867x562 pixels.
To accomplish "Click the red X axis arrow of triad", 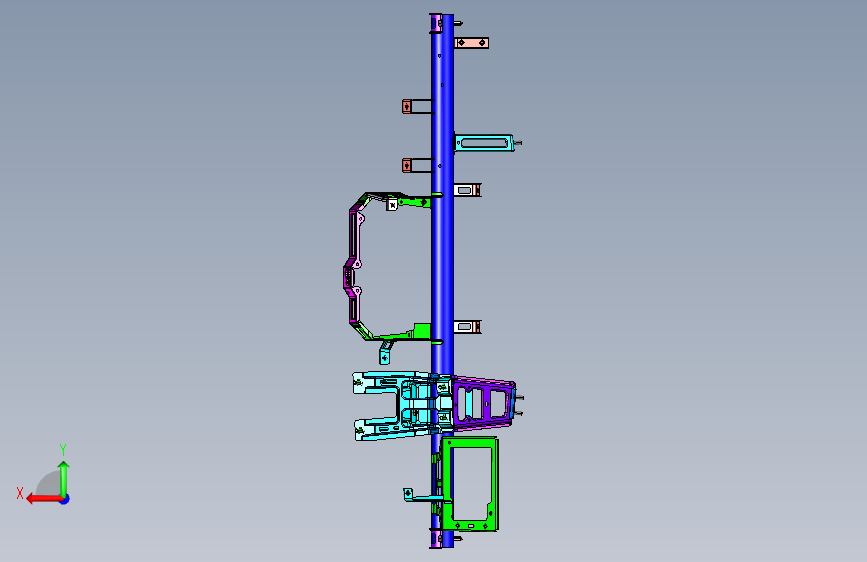I will [x=43, y=499].
